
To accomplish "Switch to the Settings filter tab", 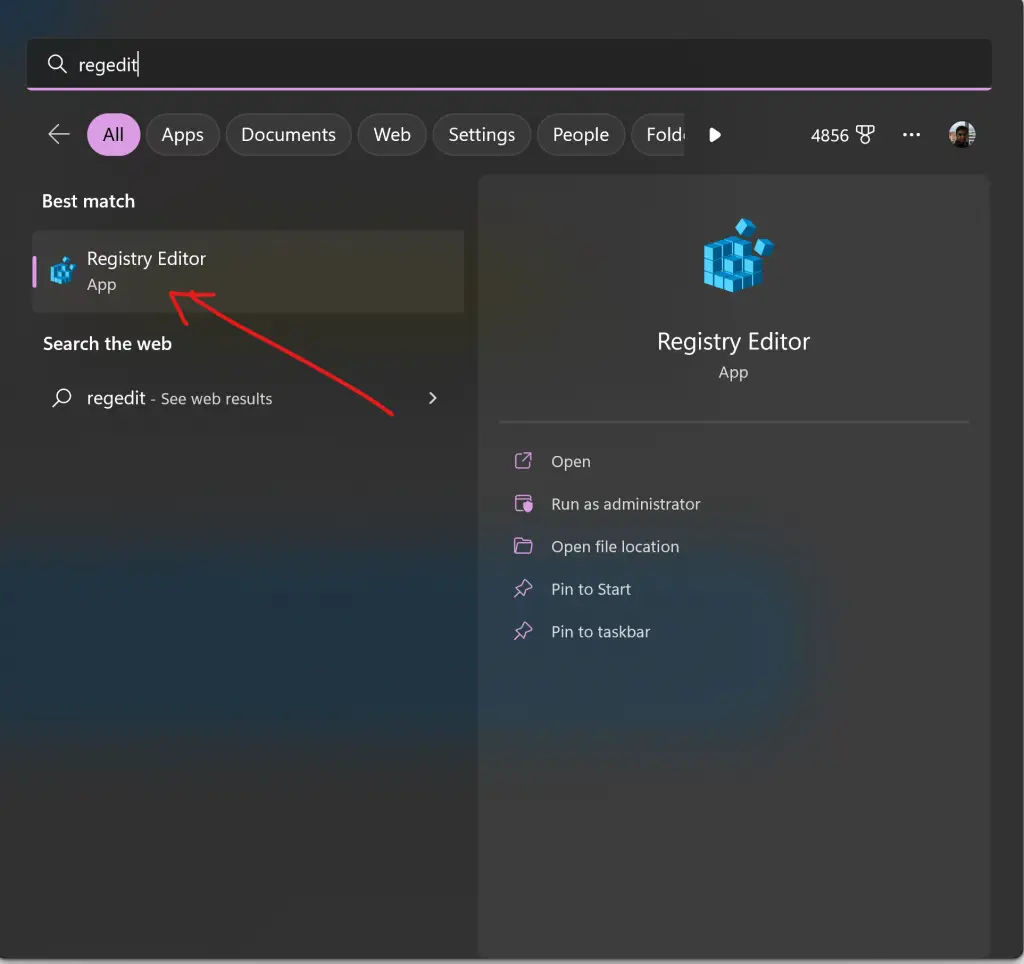I will (482, 135).
